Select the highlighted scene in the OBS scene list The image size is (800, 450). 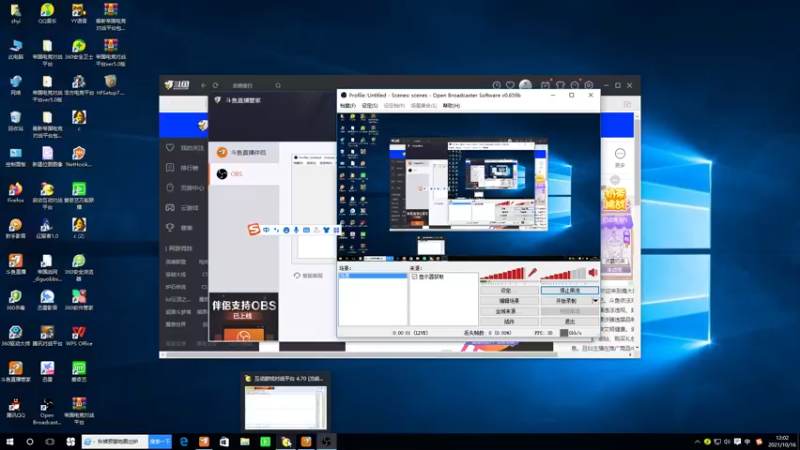(373, 276)
